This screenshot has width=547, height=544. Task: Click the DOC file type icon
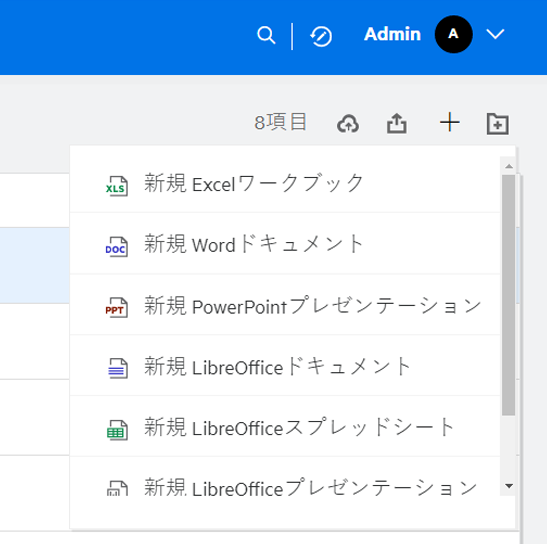[x=117, y=247]
